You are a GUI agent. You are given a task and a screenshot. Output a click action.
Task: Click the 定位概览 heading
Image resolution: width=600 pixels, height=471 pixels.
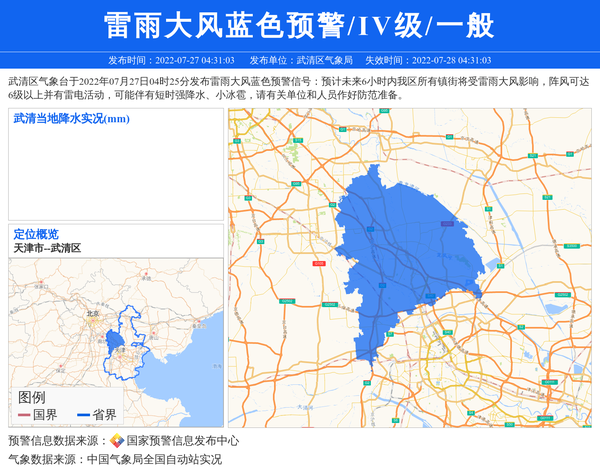[36, 233]
